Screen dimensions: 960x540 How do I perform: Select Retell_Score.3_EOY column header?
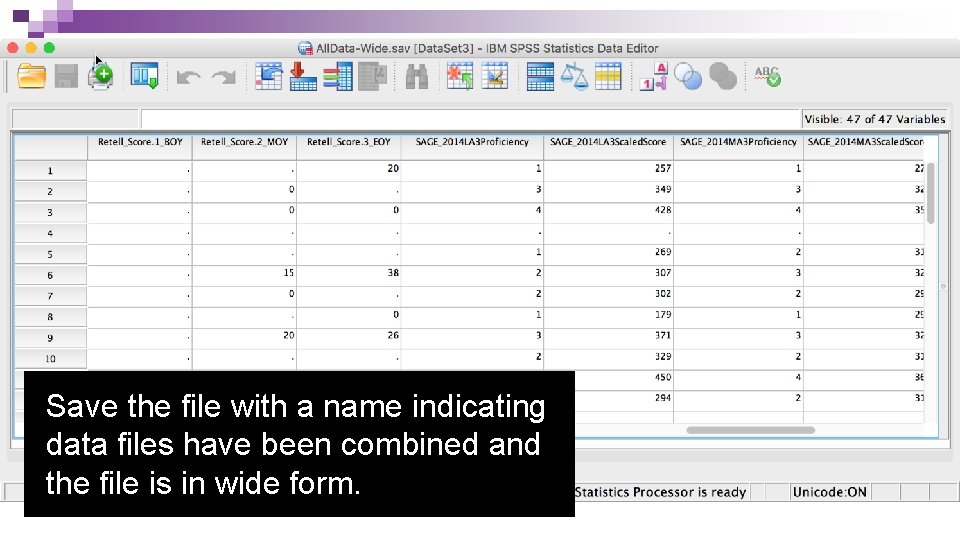point(349,146)
